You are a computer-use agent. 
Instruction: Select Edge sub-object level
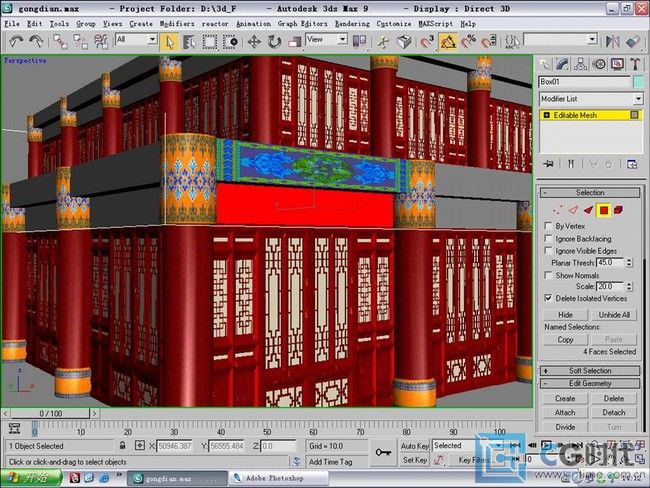click(573, 210)
